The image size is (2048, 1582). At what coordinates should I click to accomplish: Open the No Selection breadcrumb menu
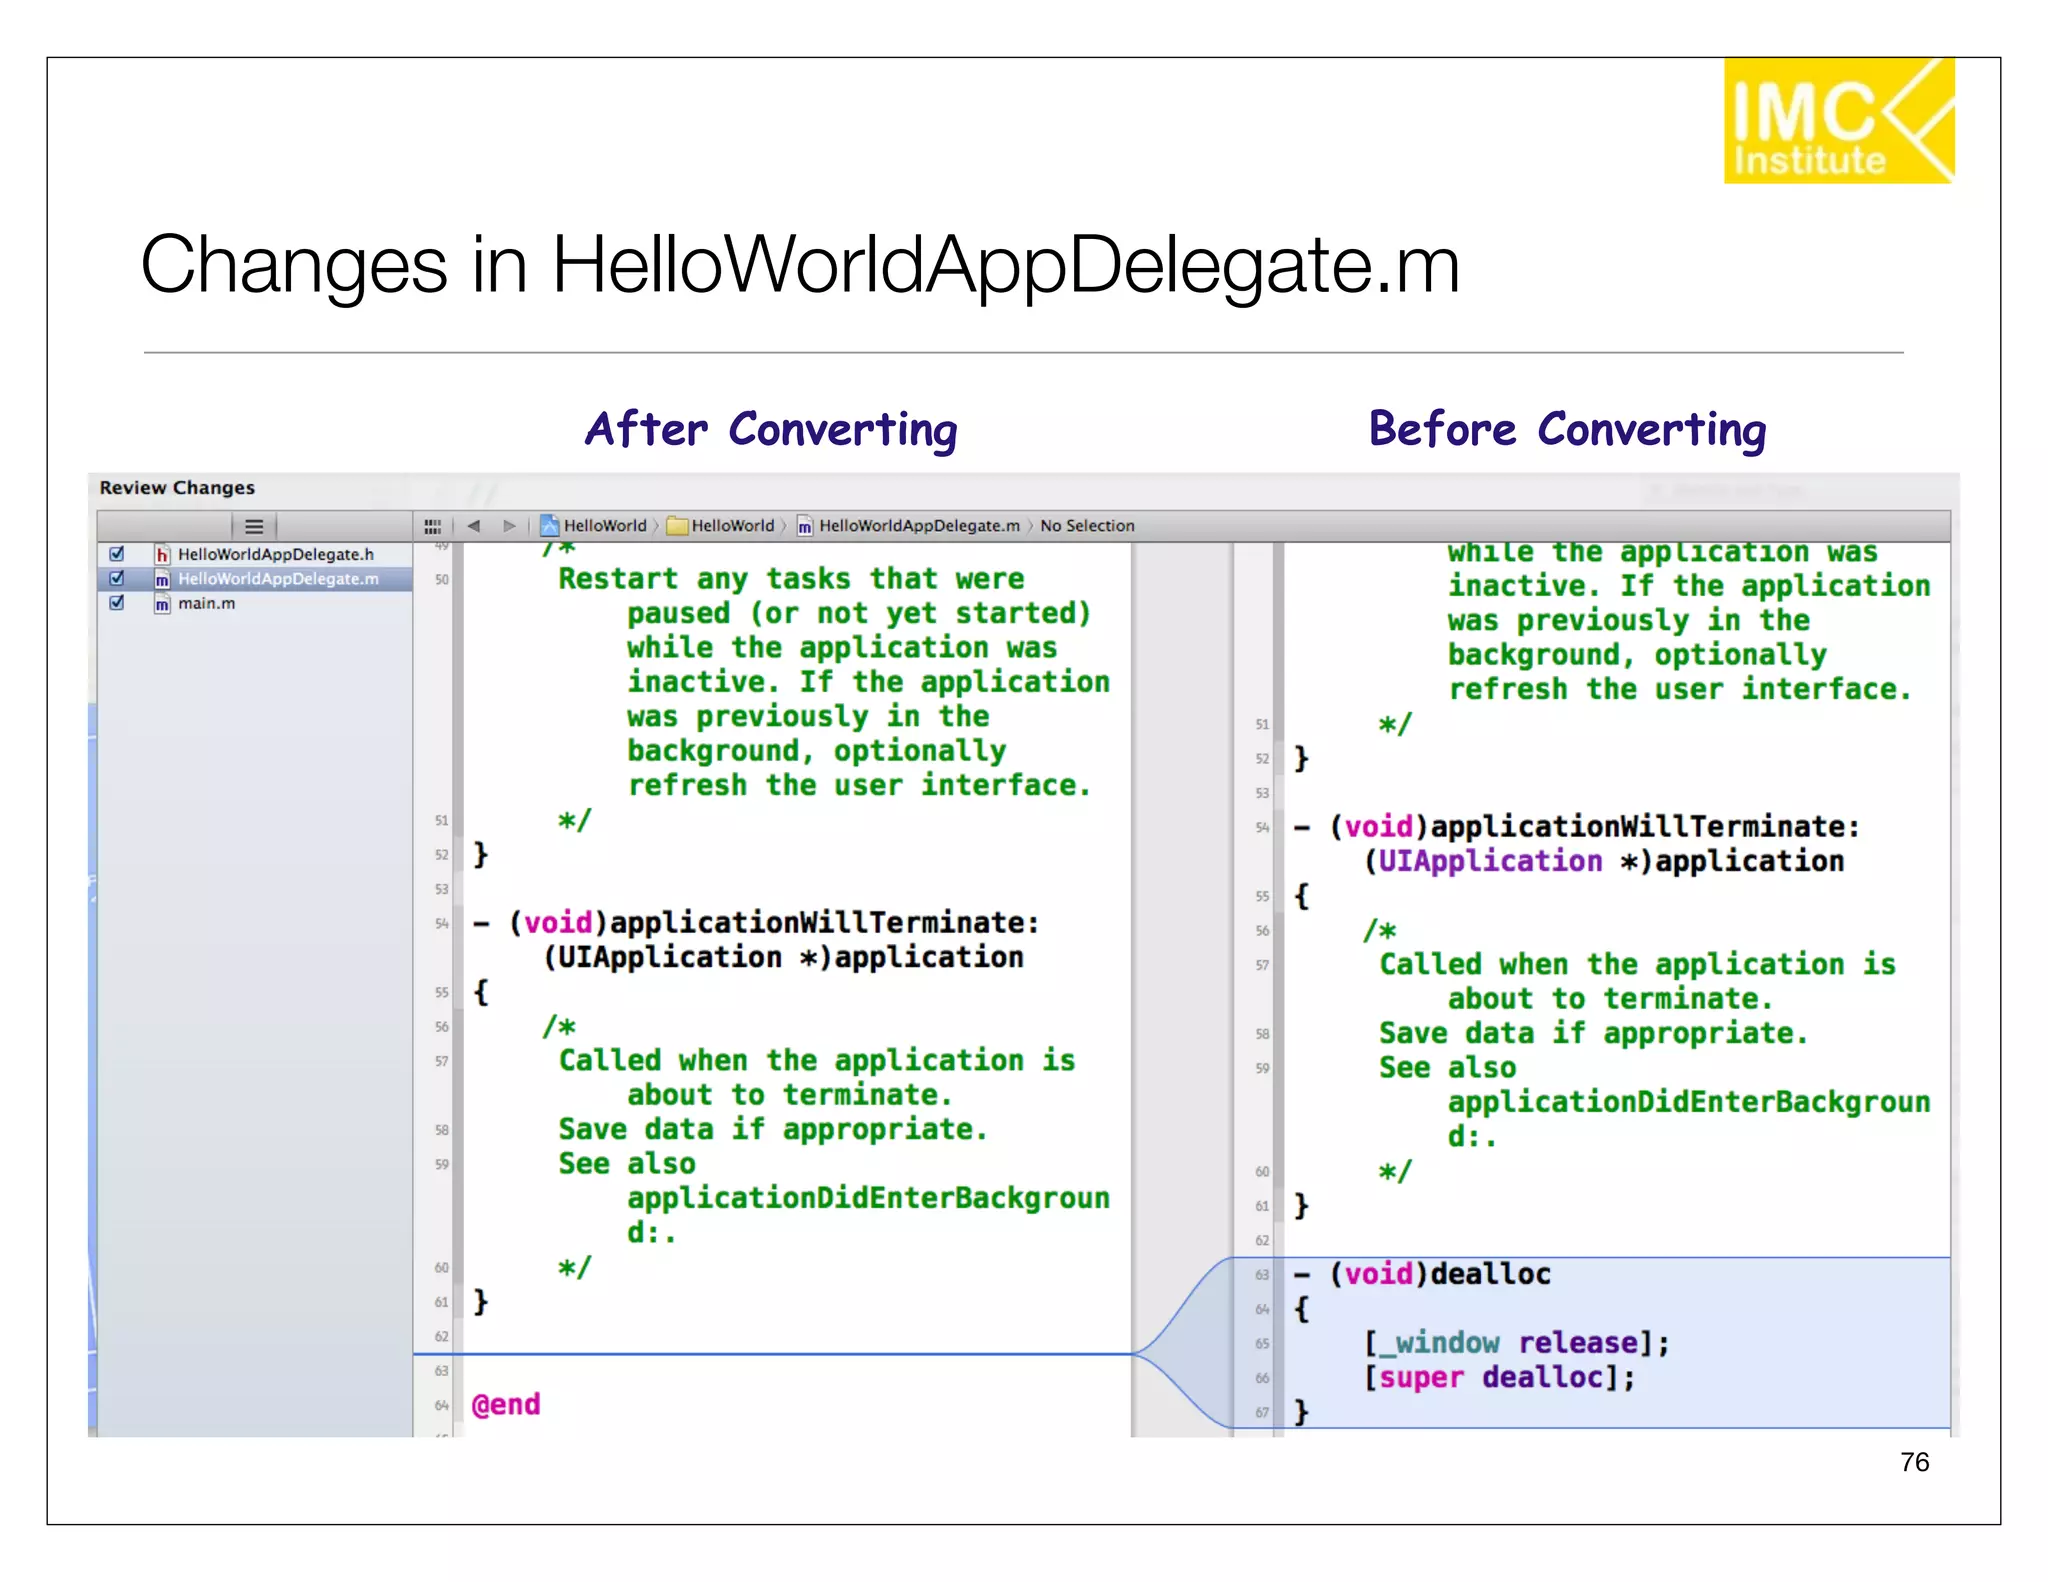click(1087, 525)
